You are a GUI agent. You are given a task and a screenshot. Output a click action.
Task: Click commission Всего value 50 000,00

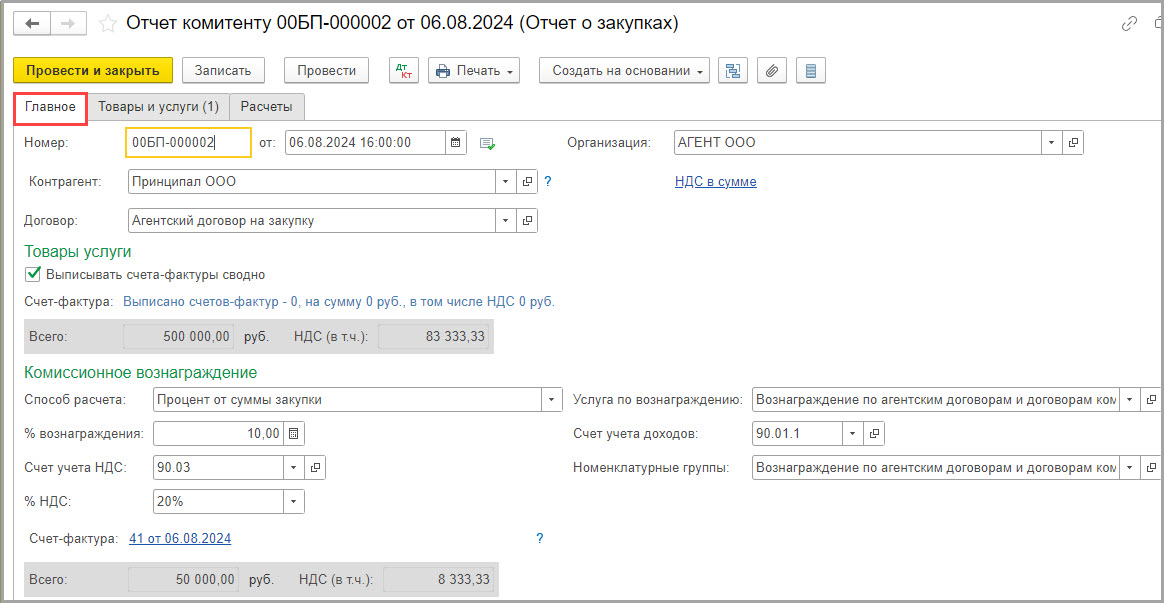click(x=185, y=578)
